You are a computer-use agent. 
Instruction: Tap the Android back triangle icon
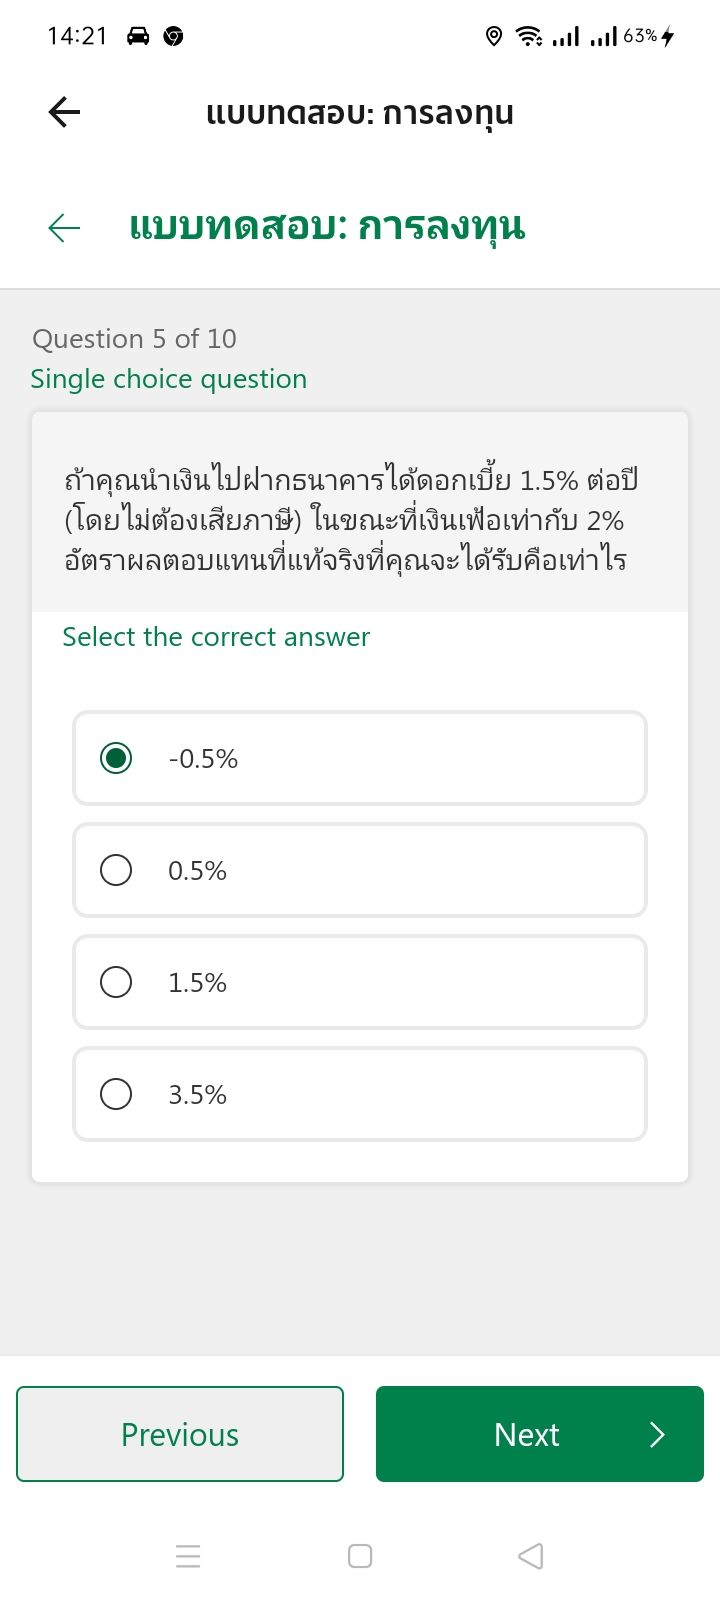(x=531, y=1556)
